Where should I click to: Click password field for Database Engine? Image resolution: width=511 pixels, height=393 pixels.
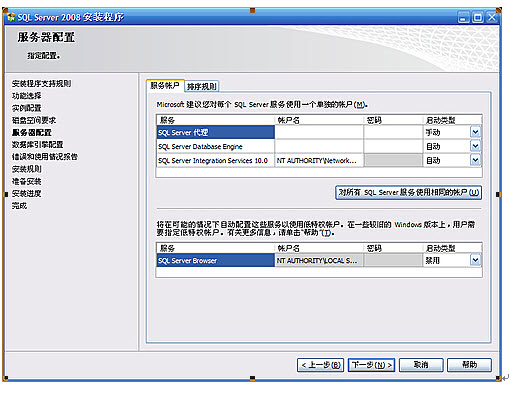[393, 146]
